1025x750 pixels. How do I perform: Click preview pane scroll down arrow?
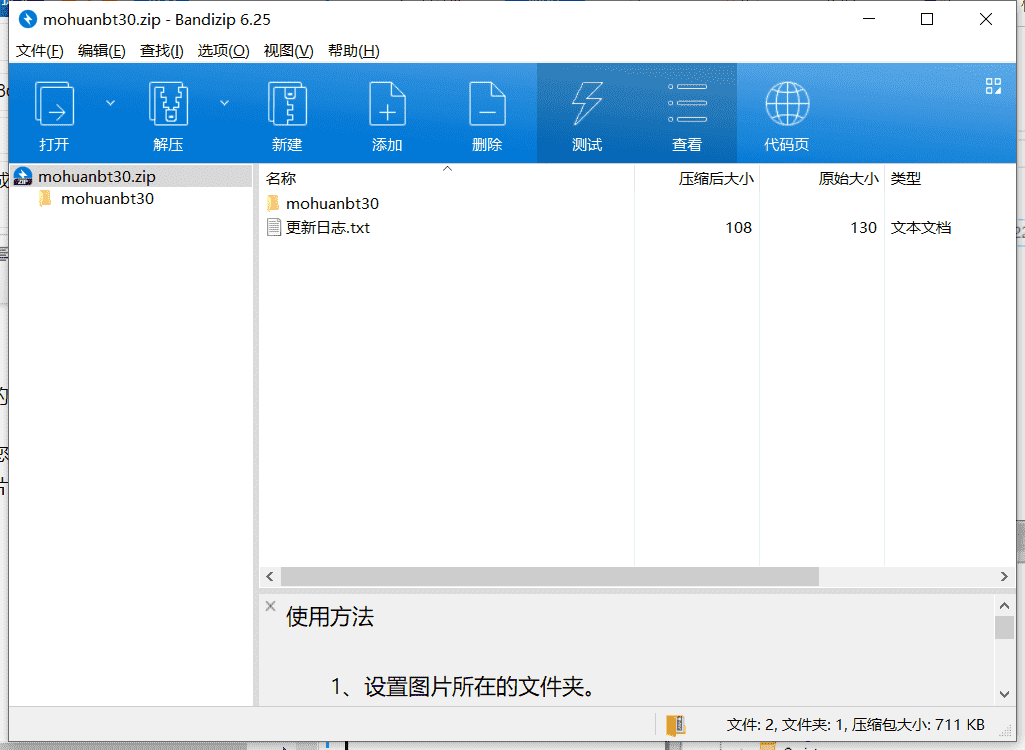pos(1004,694)
